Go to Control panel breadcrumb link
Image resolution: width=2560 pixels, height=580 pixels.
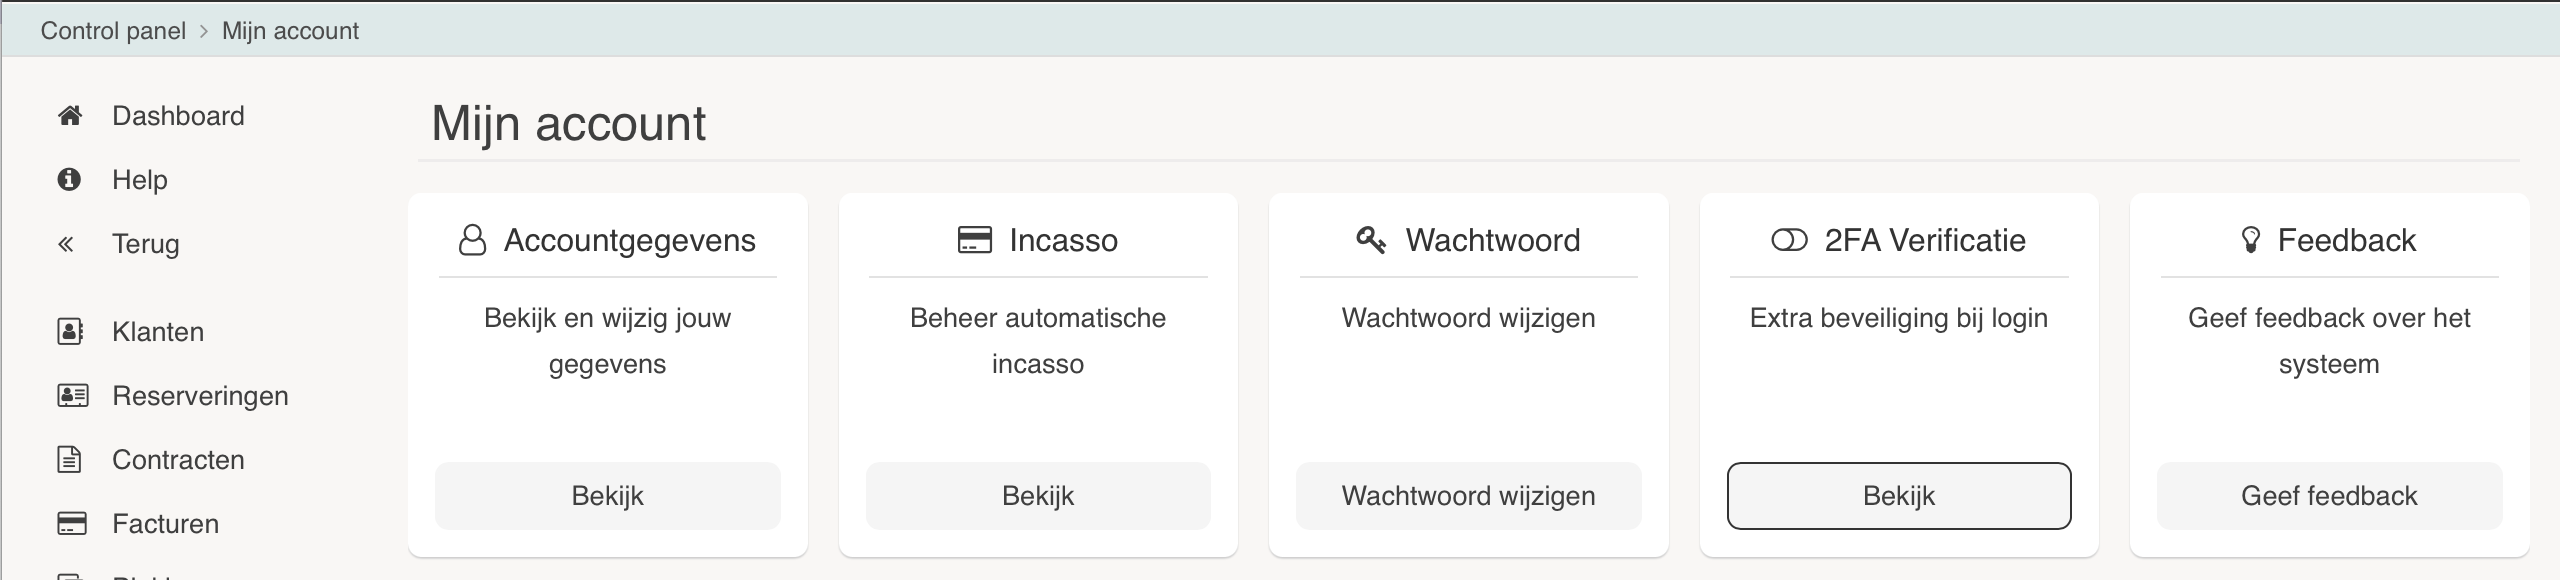[x=113, y=31]
